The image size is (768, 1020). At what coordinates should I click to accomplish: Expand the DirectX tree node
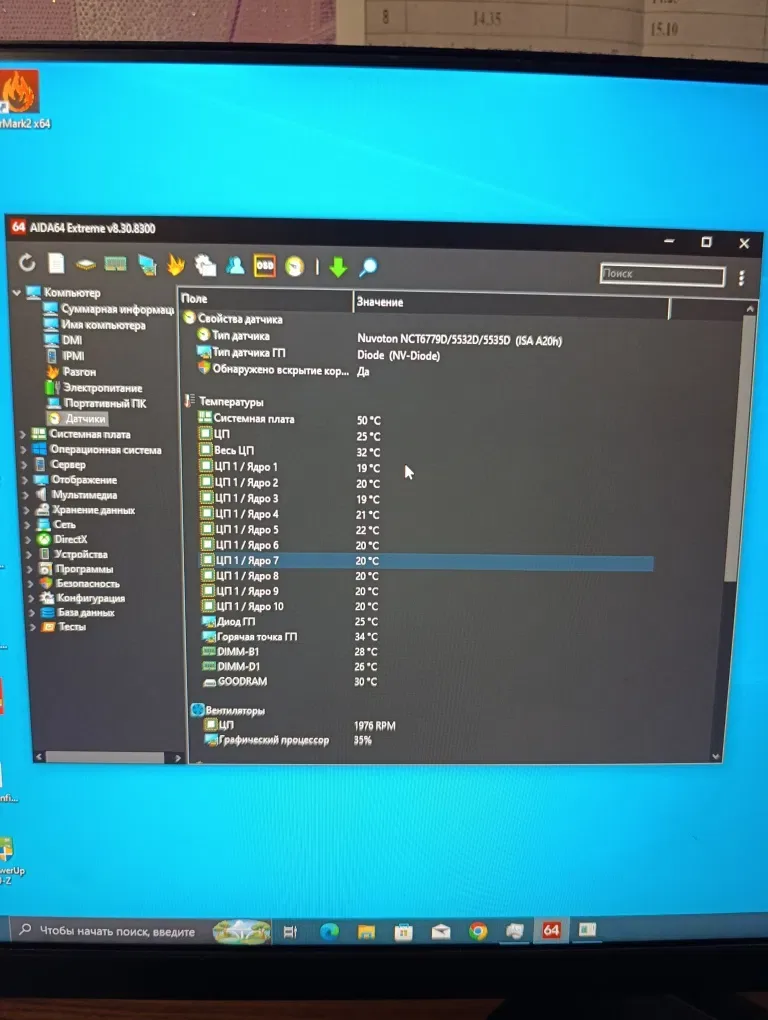[29, 539]
